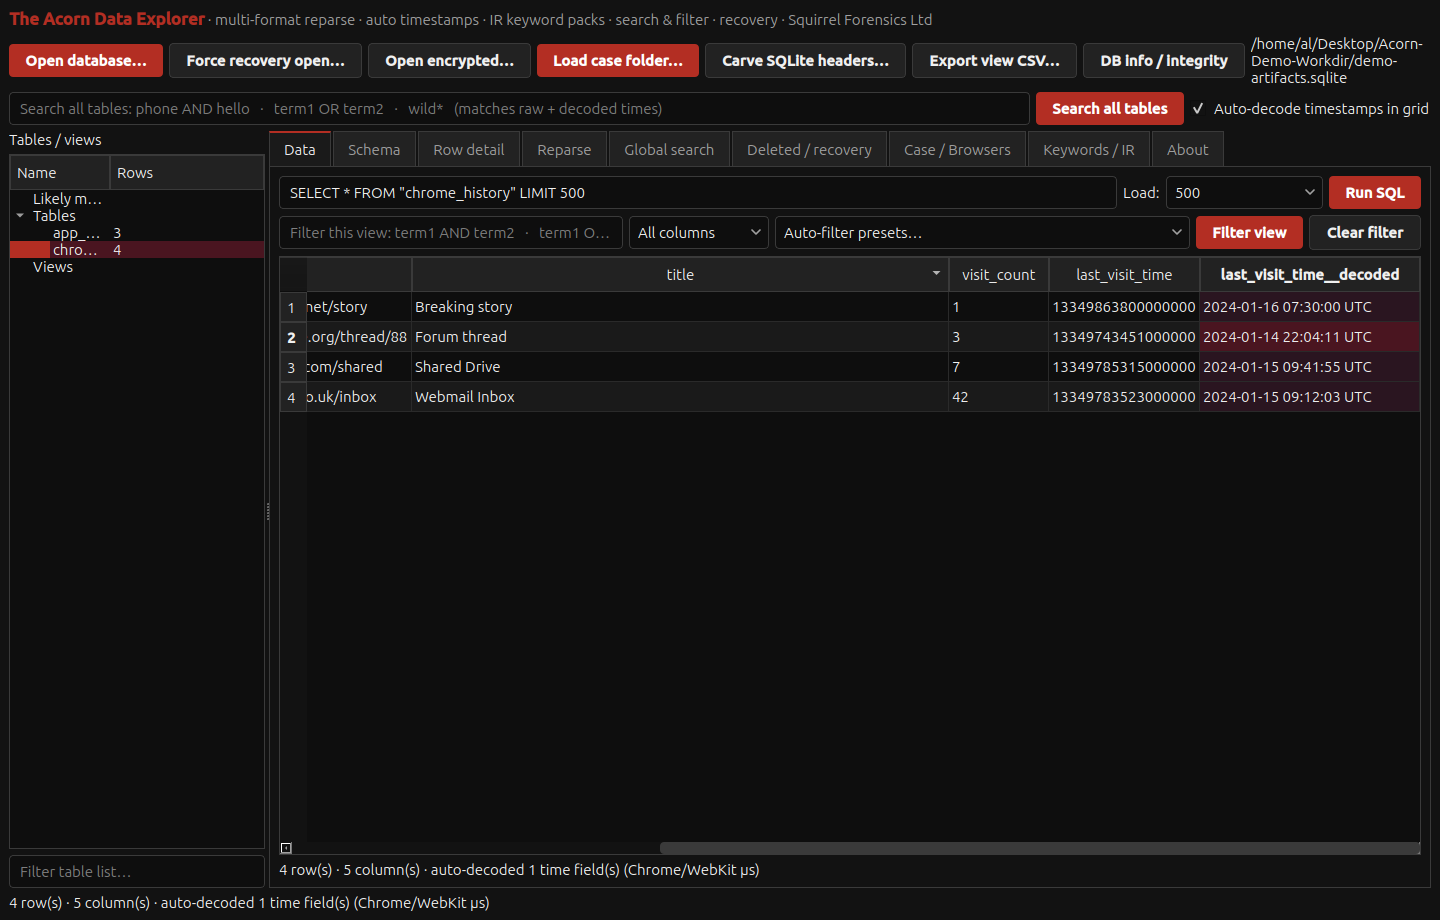The image size is (1440, 920).
Task: Collapse the Tables tree node
Action: 20,216
